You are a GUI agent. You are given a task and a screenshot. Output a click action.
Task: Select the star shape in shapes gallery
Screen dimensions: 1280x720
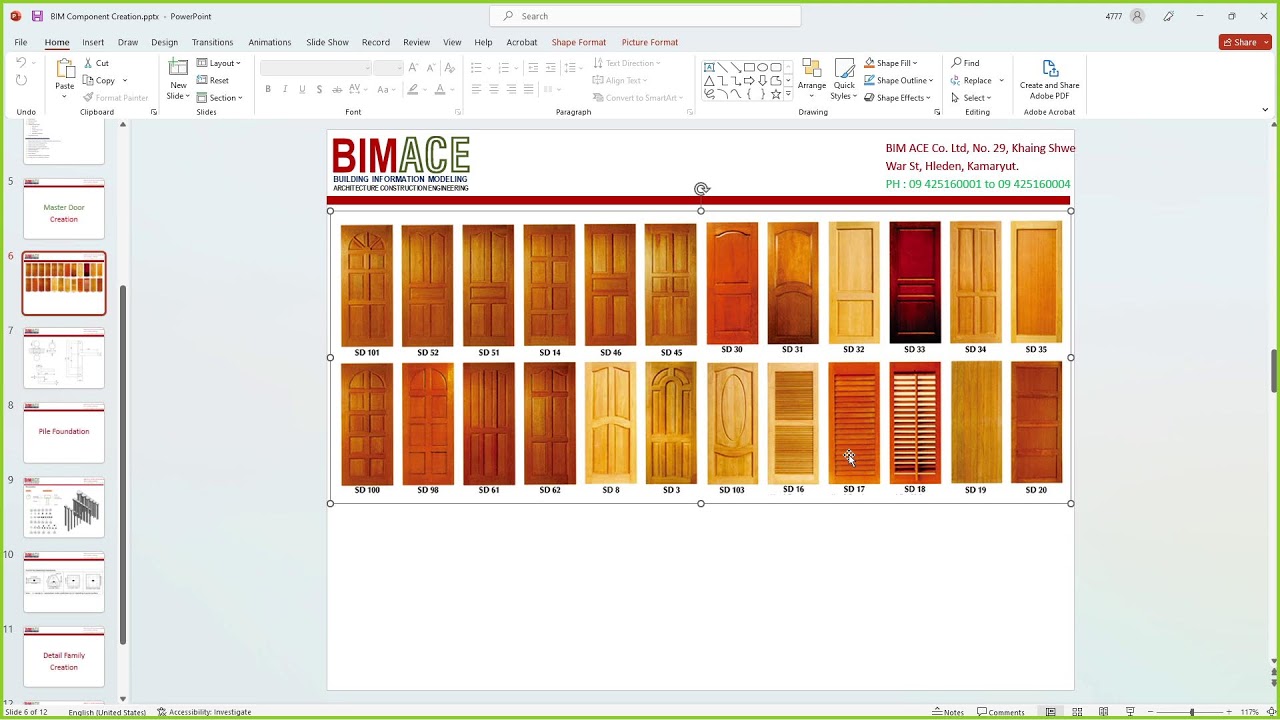pos(775,94)
